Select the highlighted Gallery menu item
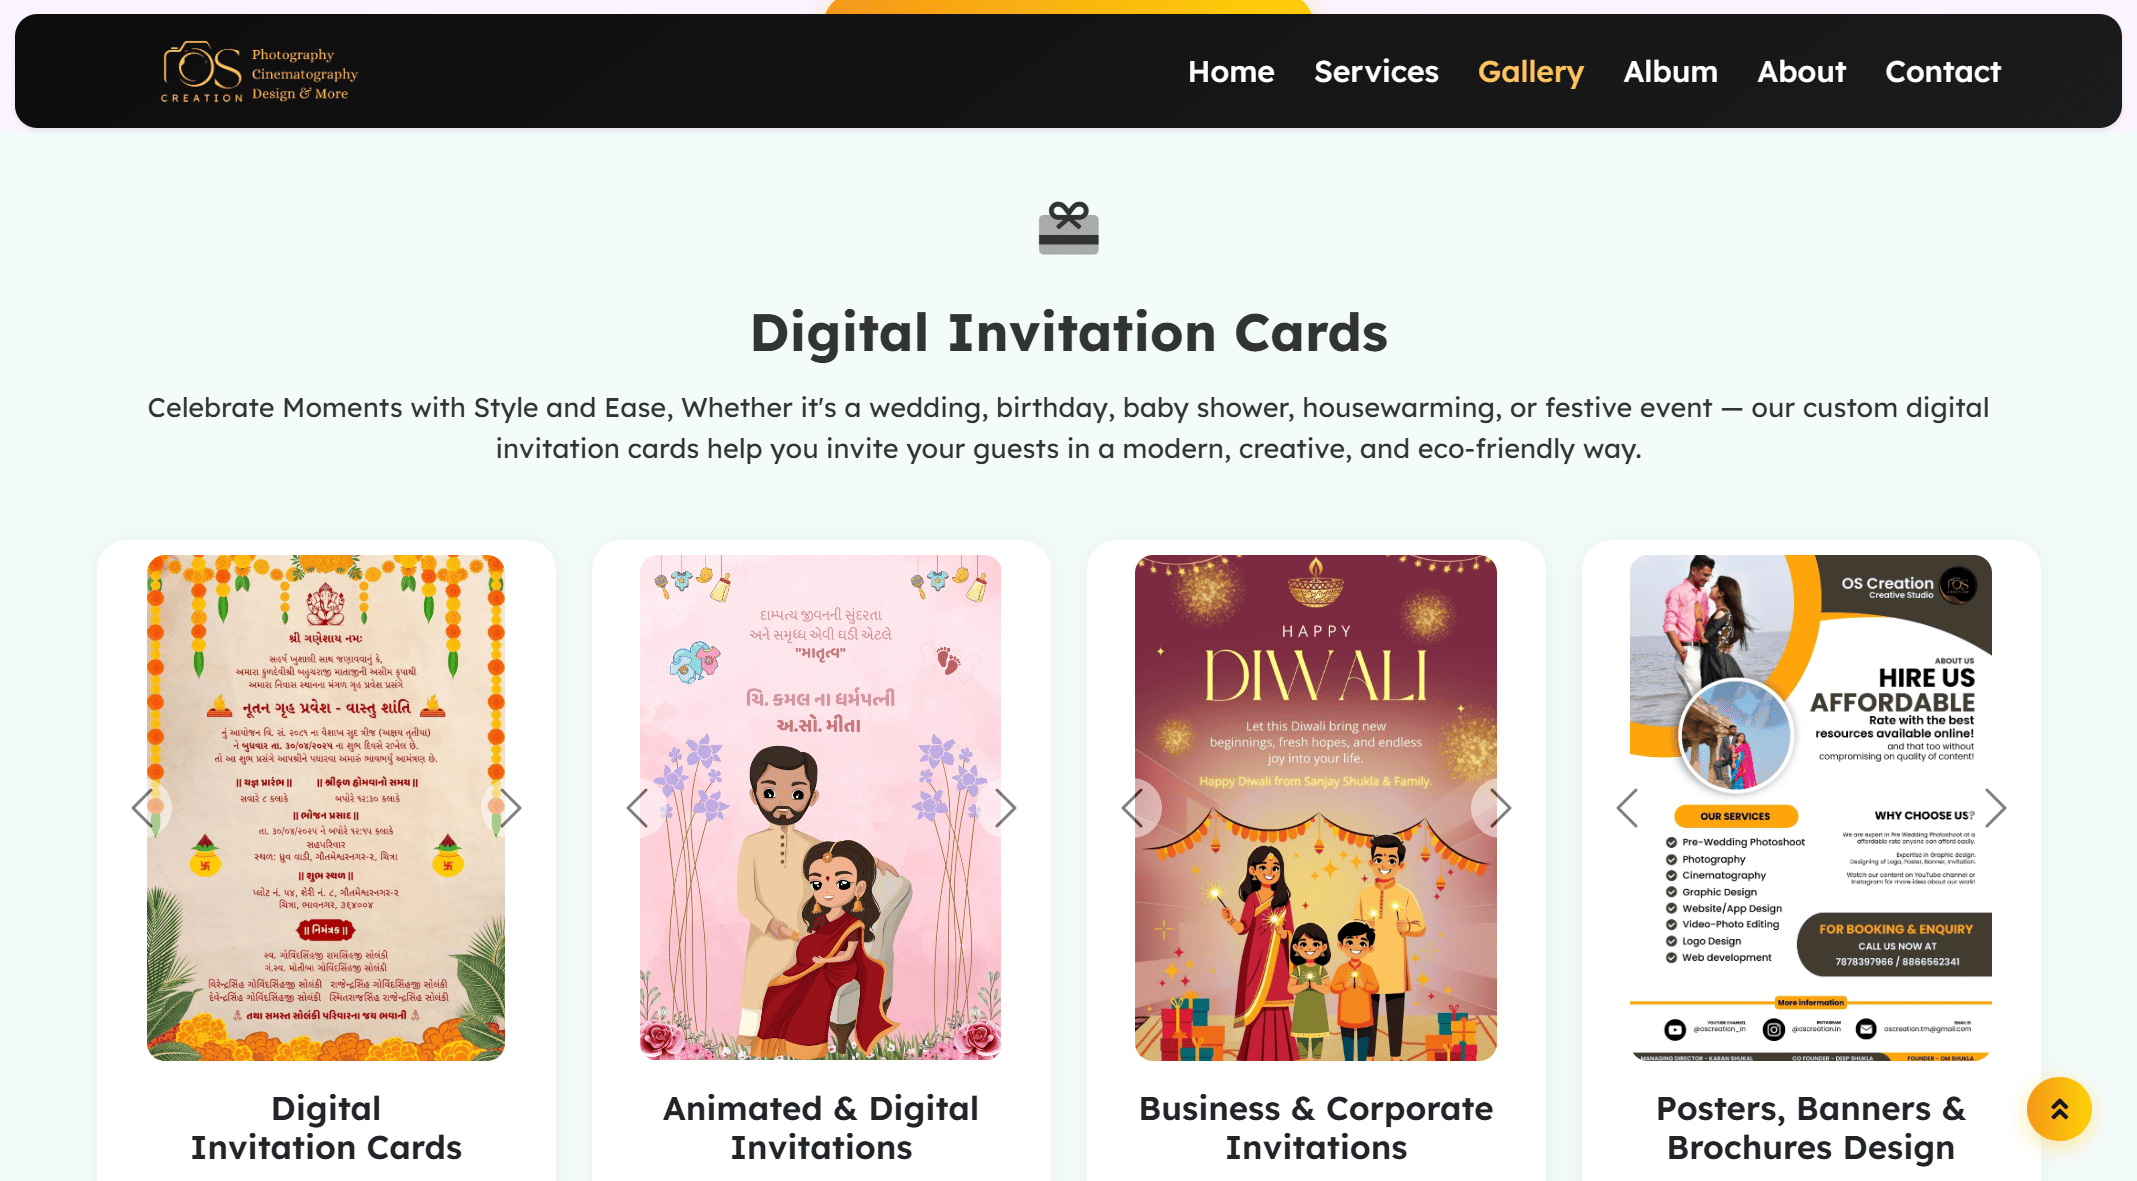 point(1530,72)
